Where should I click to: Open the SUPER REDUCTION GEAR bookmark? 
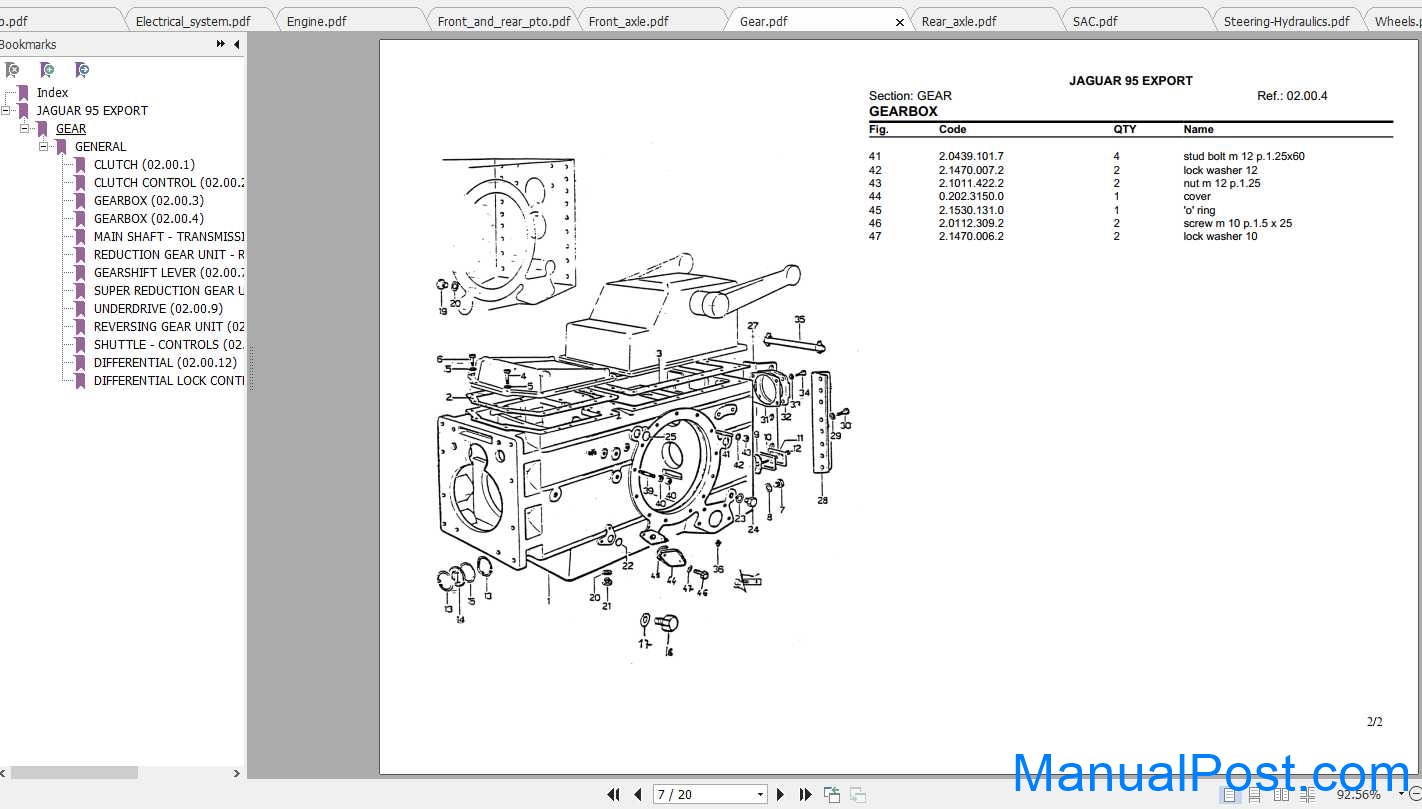point(169,291)
